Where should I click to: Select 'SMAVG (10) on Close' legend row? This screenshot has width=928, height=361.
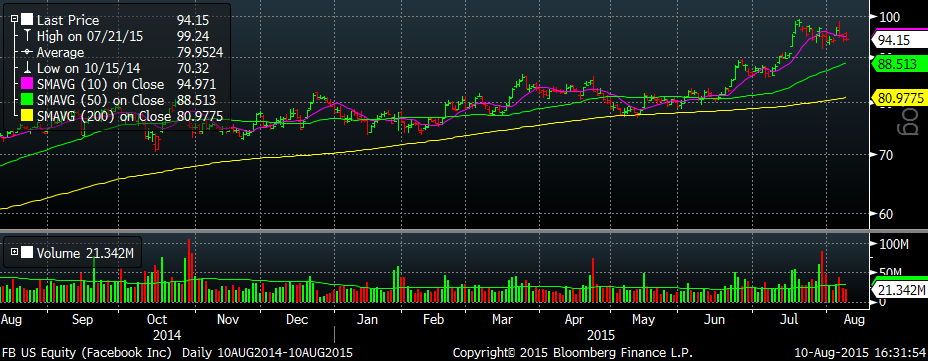[120, 84]
